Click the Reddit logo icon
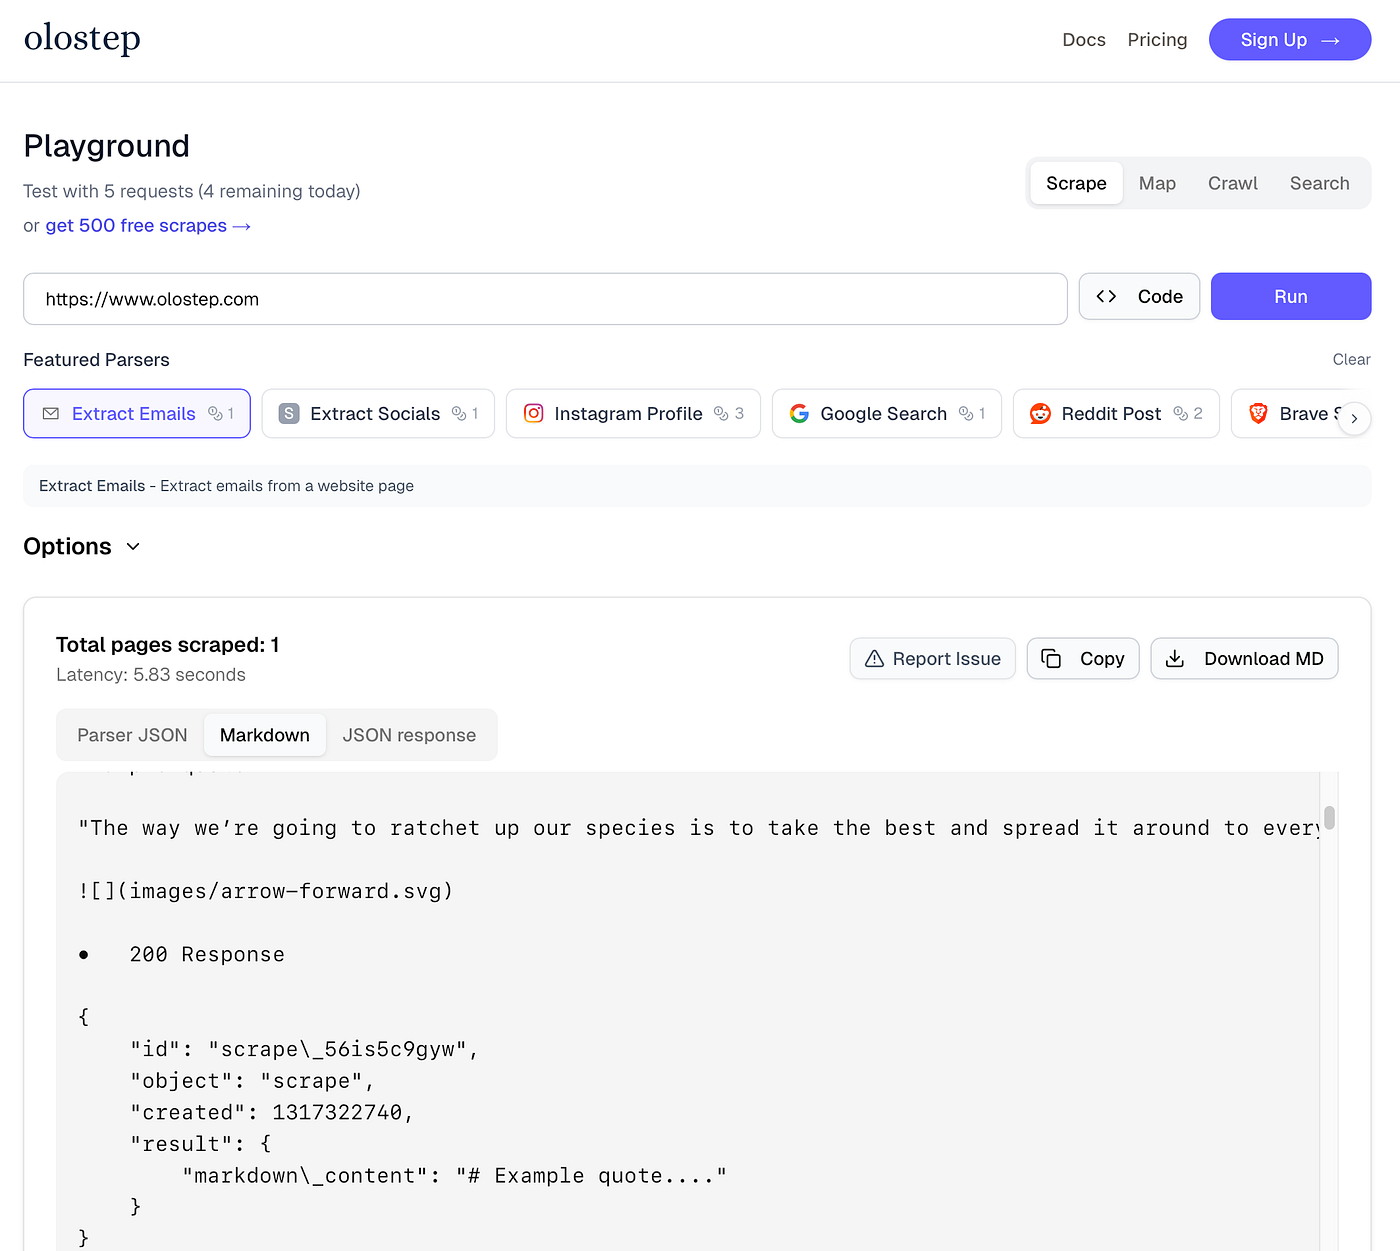This screenshot has width=1400, height=1251. pyautogui.click(x=1041, y=414)
